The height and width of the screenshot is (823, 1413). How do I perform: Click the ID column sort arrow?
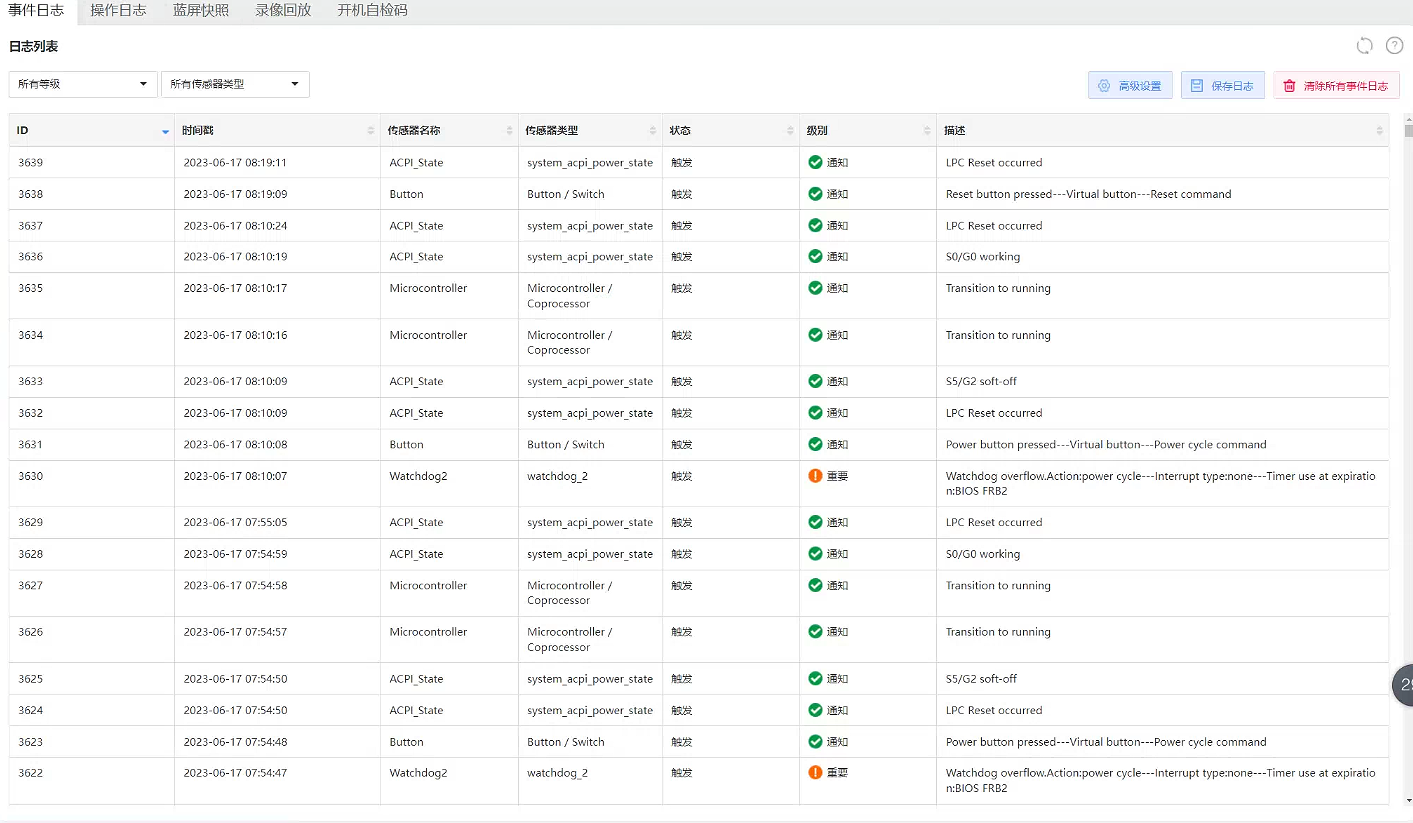(x=165, y=131)
